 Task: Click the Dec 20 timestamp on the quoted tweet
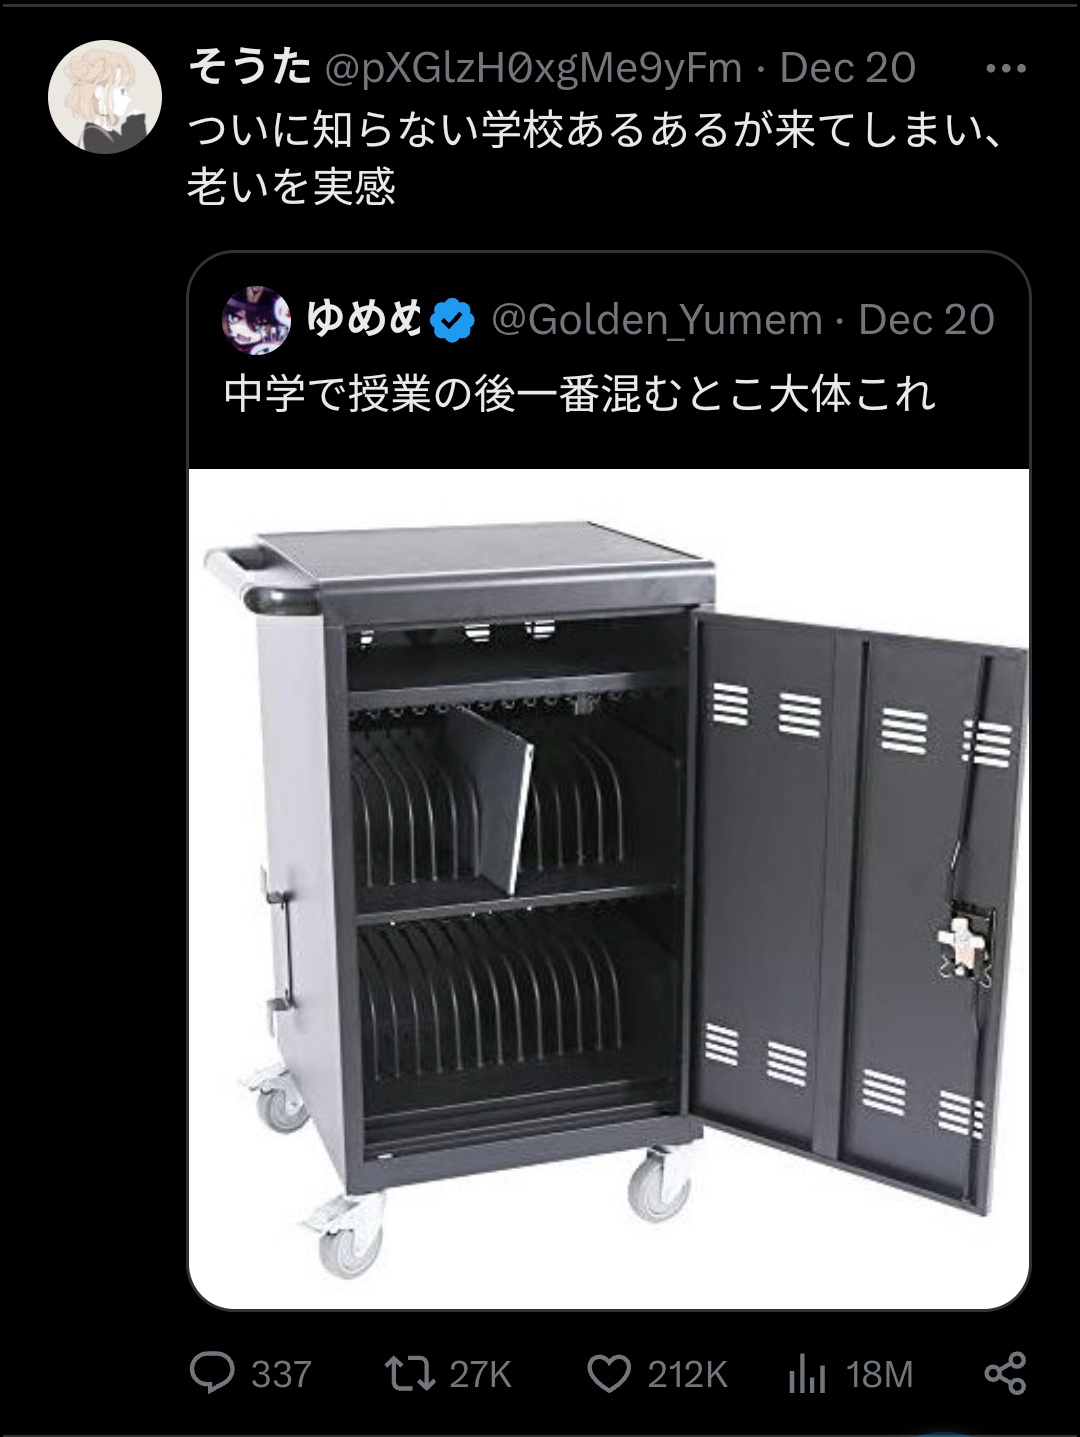[927, 320]
